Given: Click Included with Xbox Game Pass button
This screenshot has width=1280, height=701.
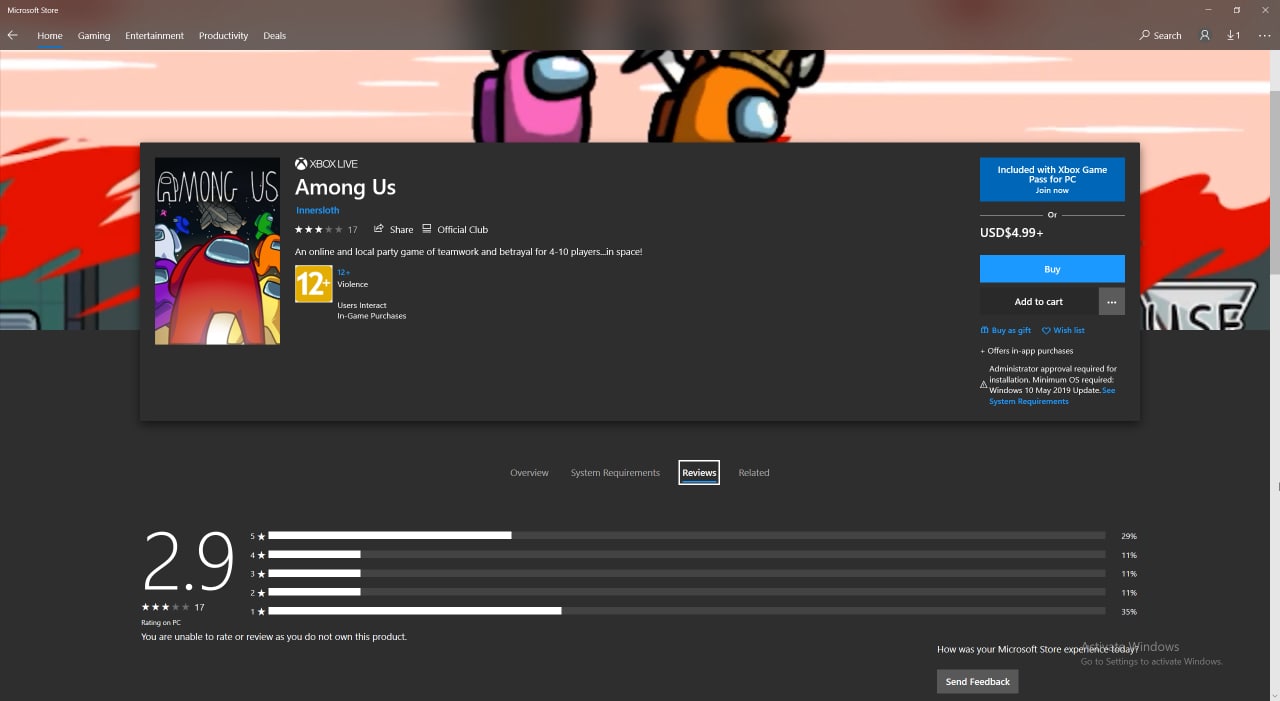Looking at the screenshot, I should pyautogui.click(x=1052, y=179).
